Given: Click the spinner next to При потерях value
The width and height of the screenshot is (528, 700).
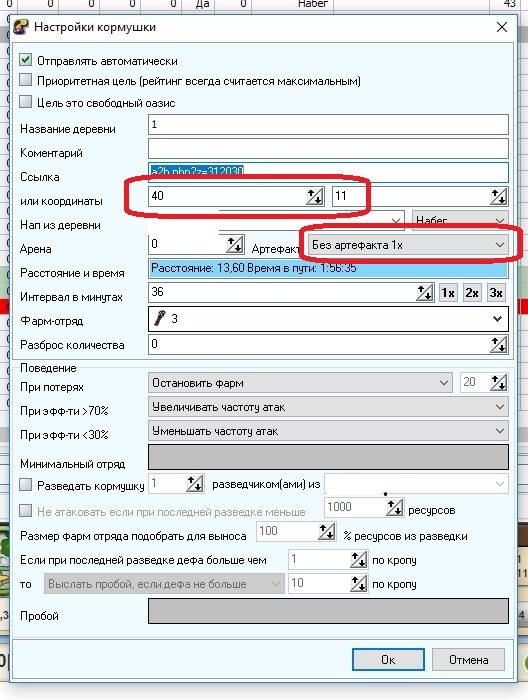Looking at the screenshot, I should [x=499, y=383].
